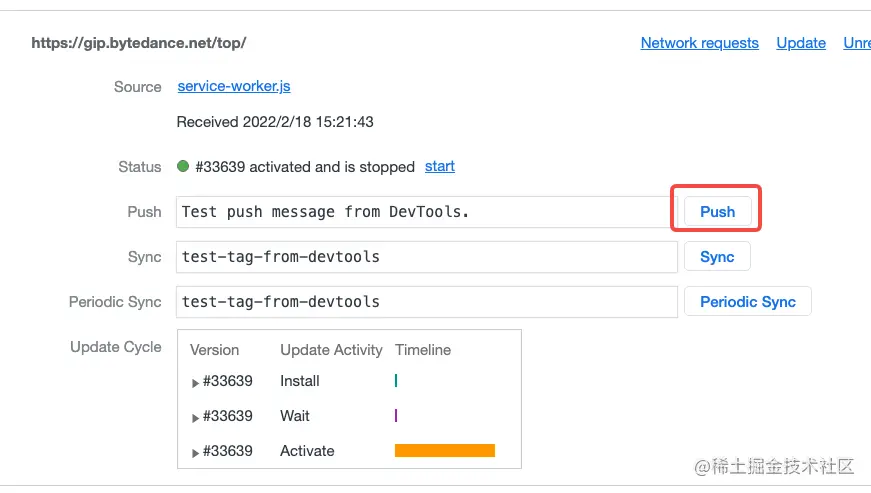Open the Network requests link
Viewport: 871px width, 493px height.
click(699, 43)
